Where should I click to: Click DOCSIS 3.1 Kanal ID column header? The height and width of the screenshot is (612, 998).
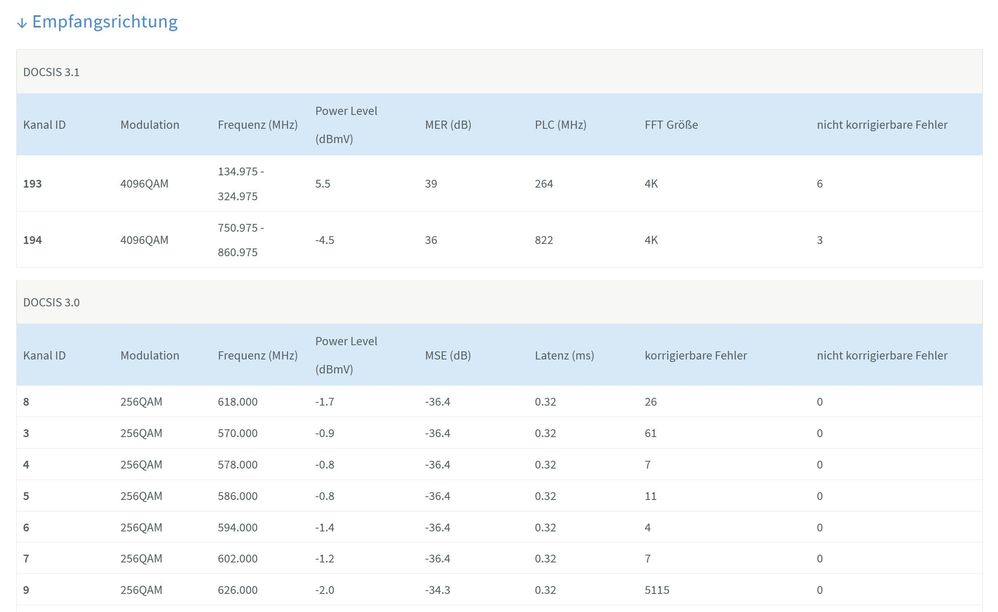click(45, 125)
